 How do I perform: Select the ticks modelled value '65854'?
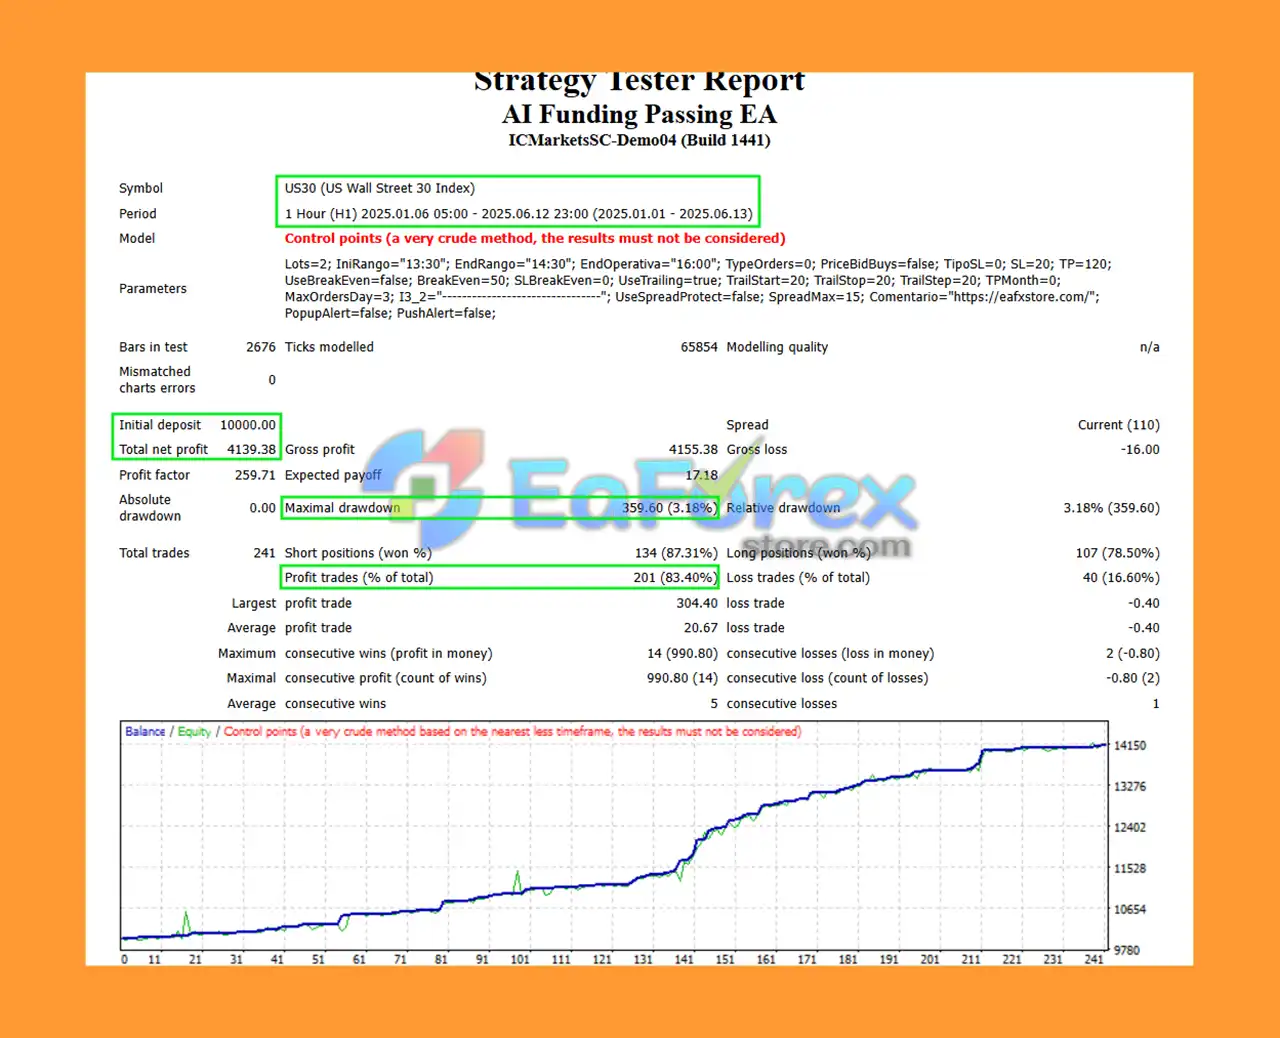tap(699, 347)
